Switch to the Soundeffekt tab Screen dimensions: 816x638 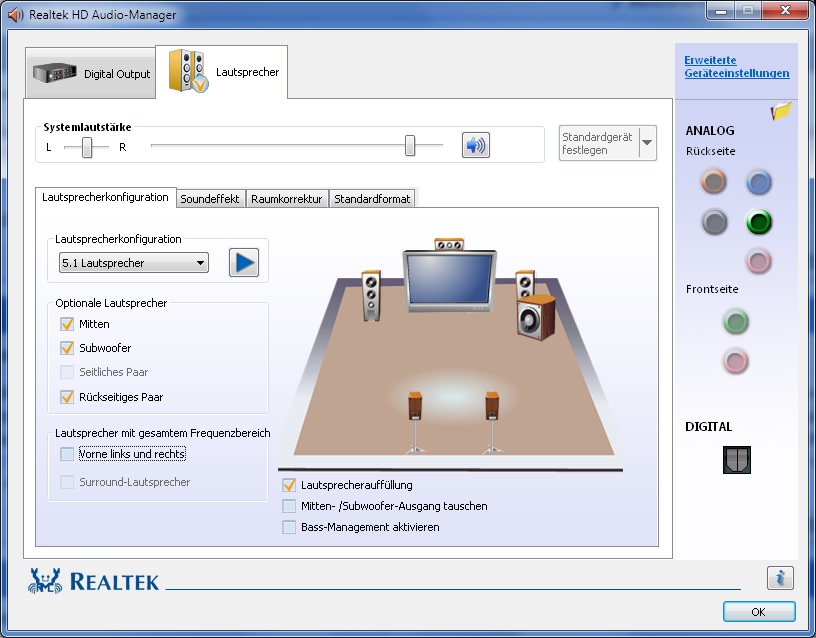[x=210, y=199]
